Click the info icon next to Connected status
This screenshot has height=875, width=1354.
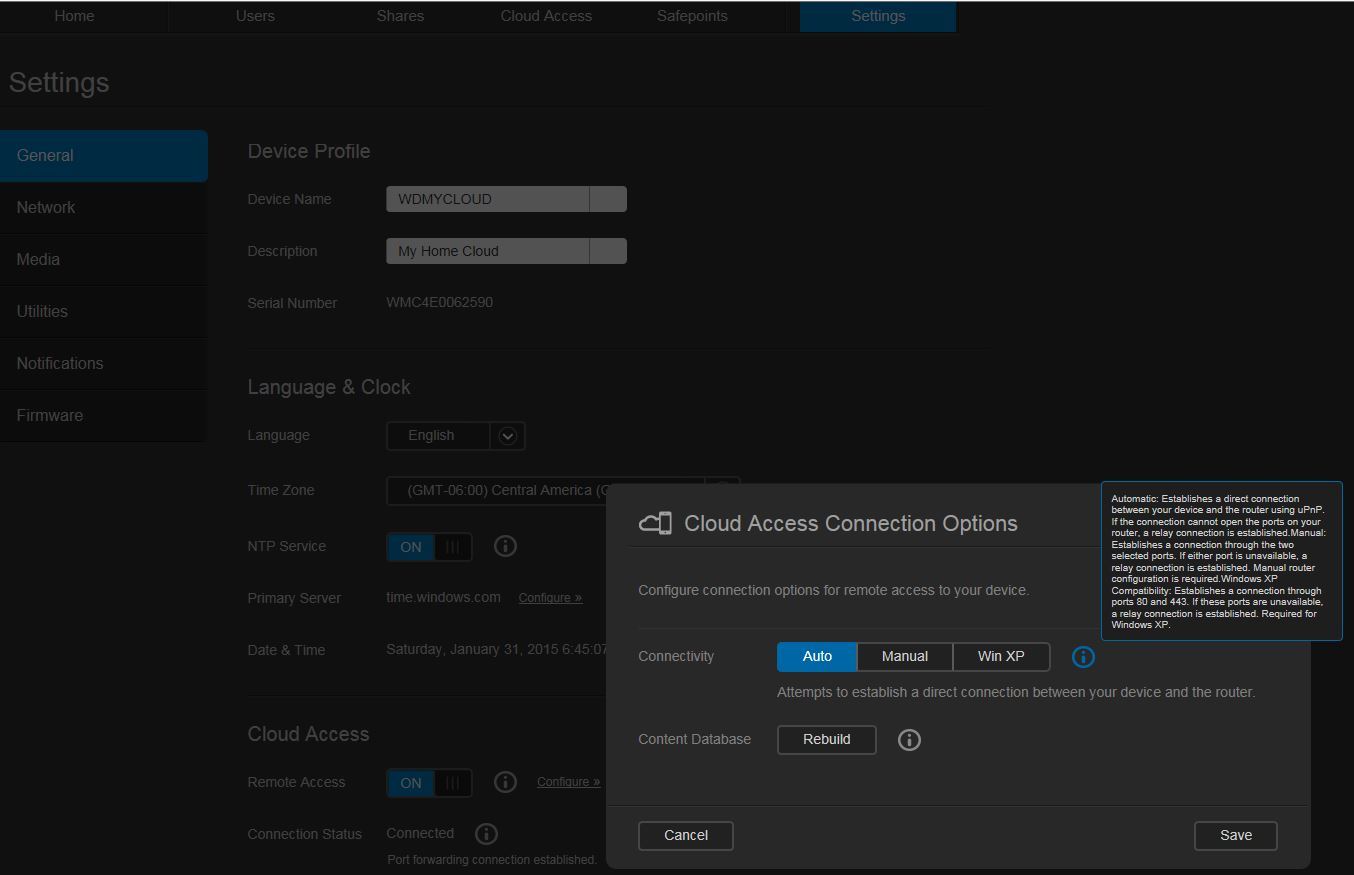point(487,834)
